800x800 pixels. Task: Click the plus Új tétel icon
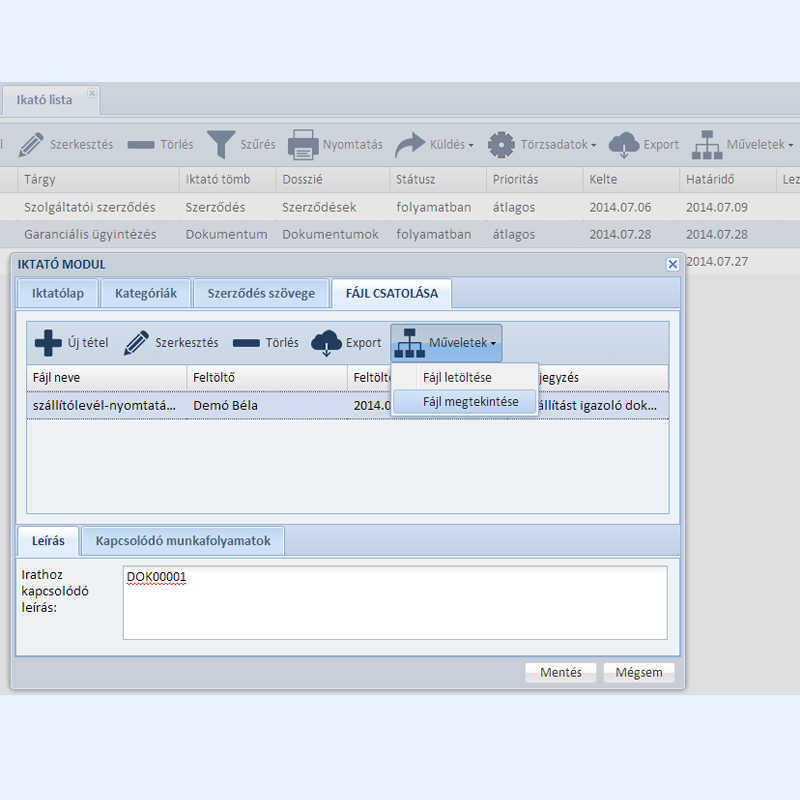pos(48,343)
